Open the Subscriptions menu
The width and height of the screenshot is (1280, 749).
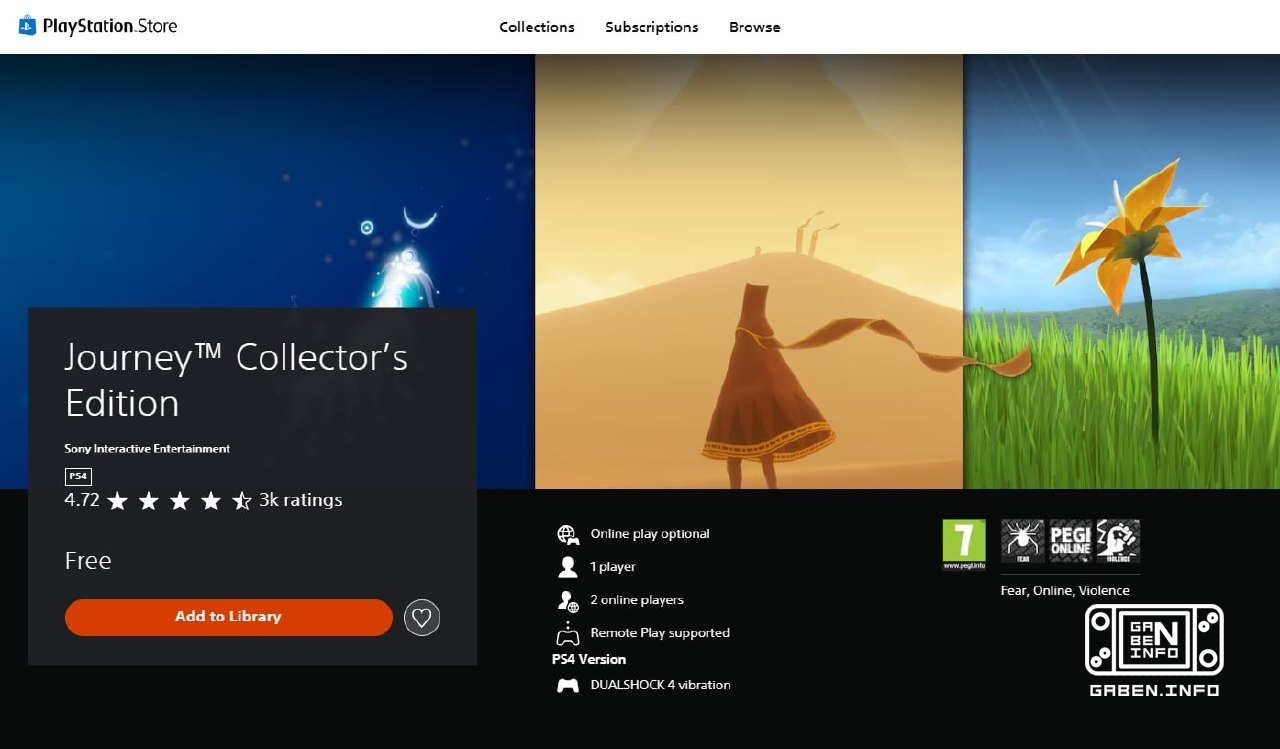point(652,27)
